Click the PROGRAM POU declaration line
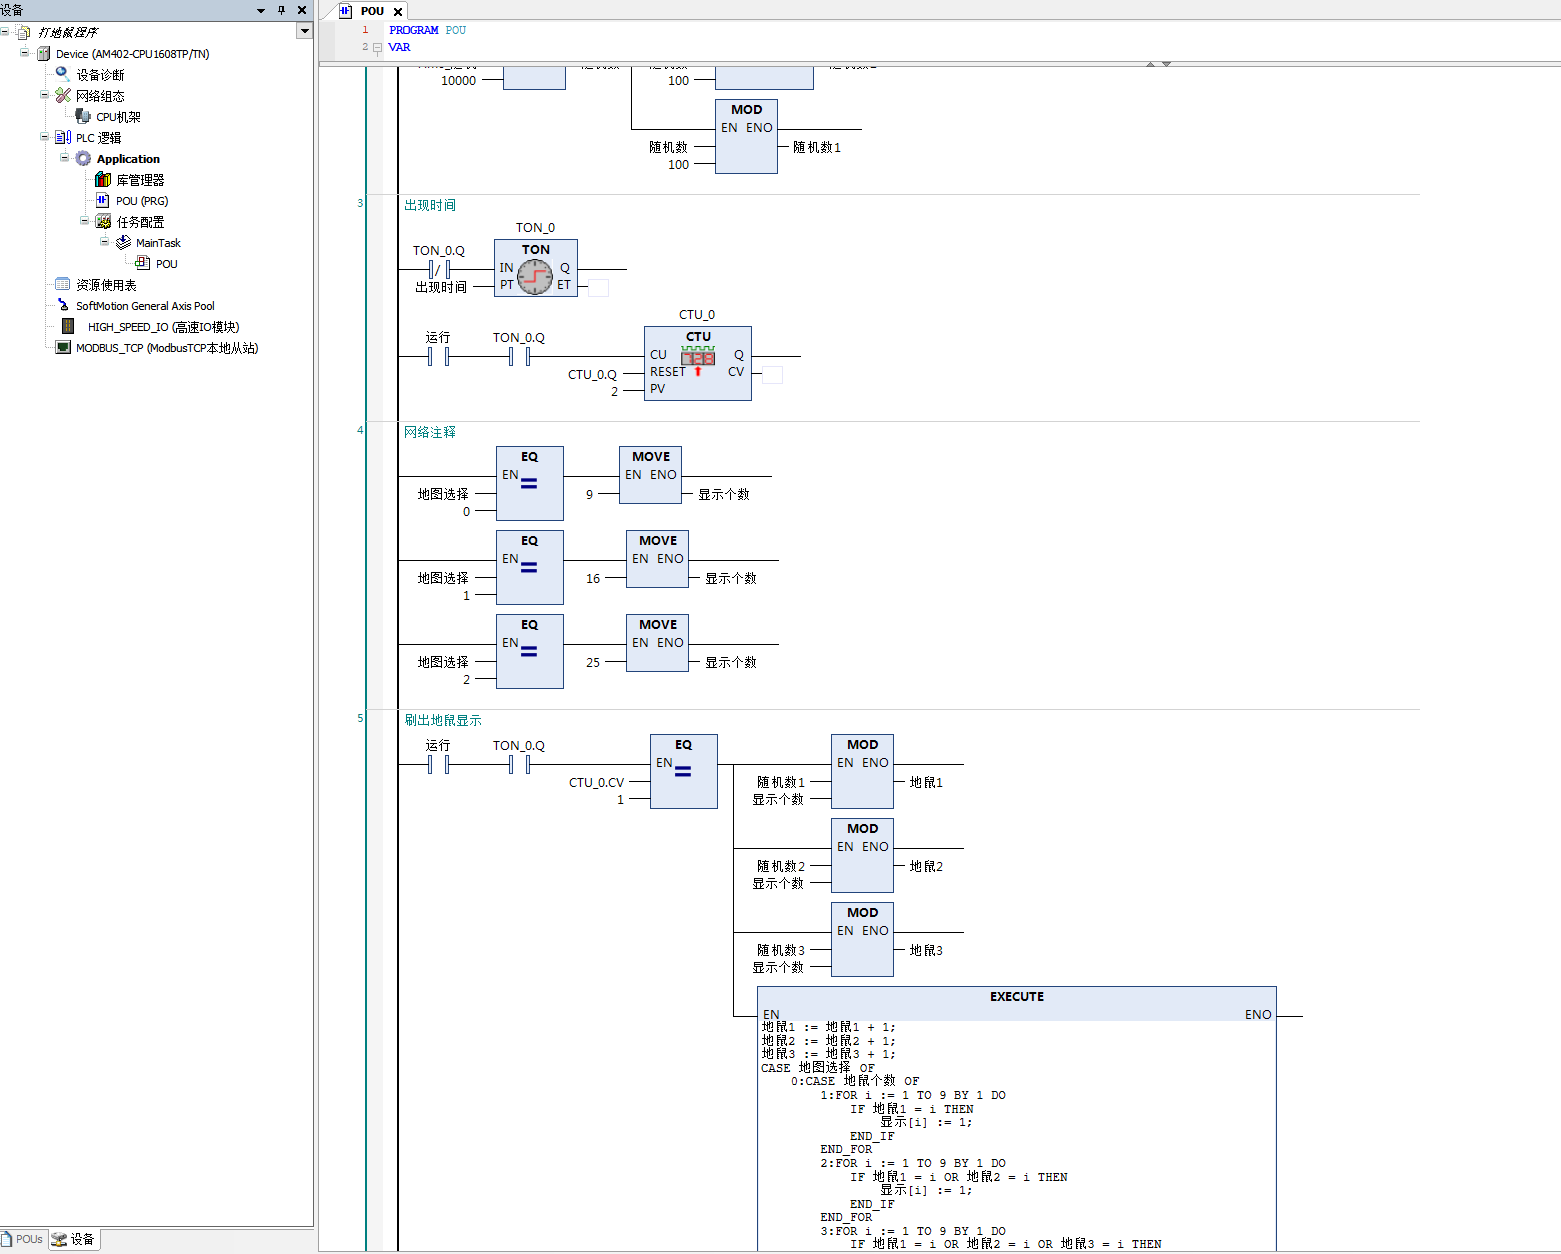Image resolution: width=1561 pixels, height=1254 pixels. tap(427, 30)
